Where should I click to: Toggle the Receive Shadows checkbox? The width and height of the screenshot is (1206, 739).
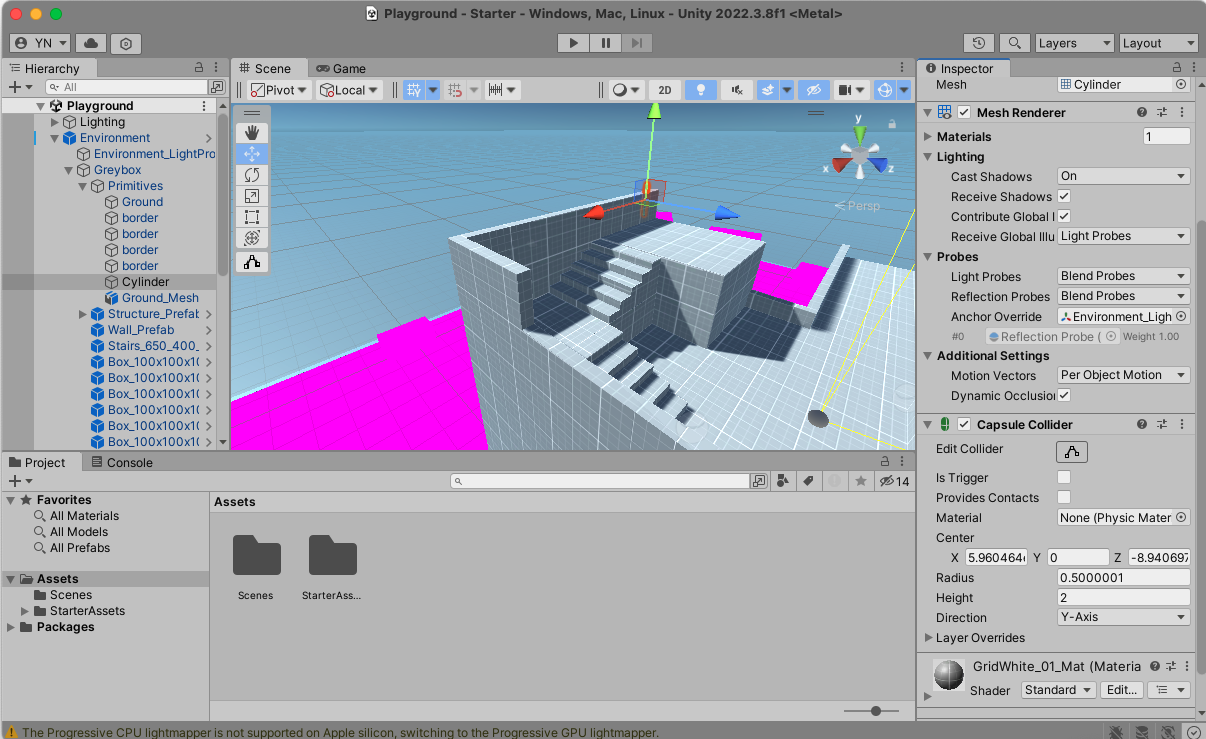pyautogui.click(x=1064, y=197)
